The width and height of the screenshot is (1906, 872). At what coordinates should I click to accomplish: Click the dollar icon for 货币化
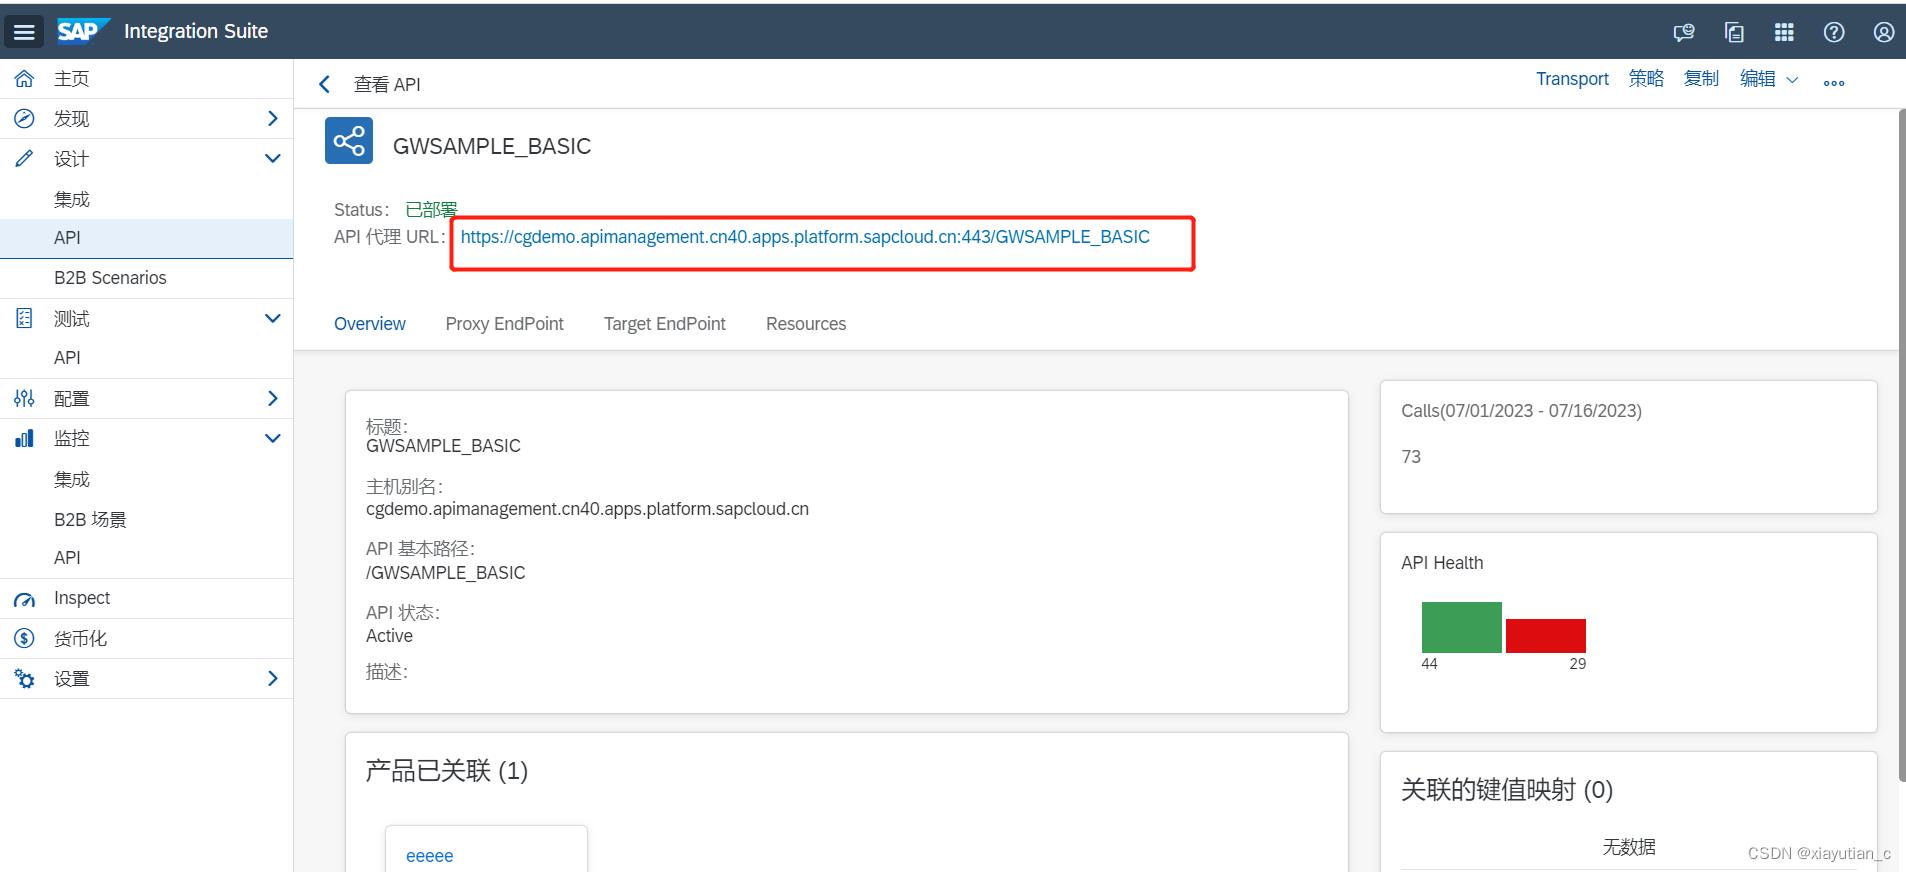[x=24, y=638]
